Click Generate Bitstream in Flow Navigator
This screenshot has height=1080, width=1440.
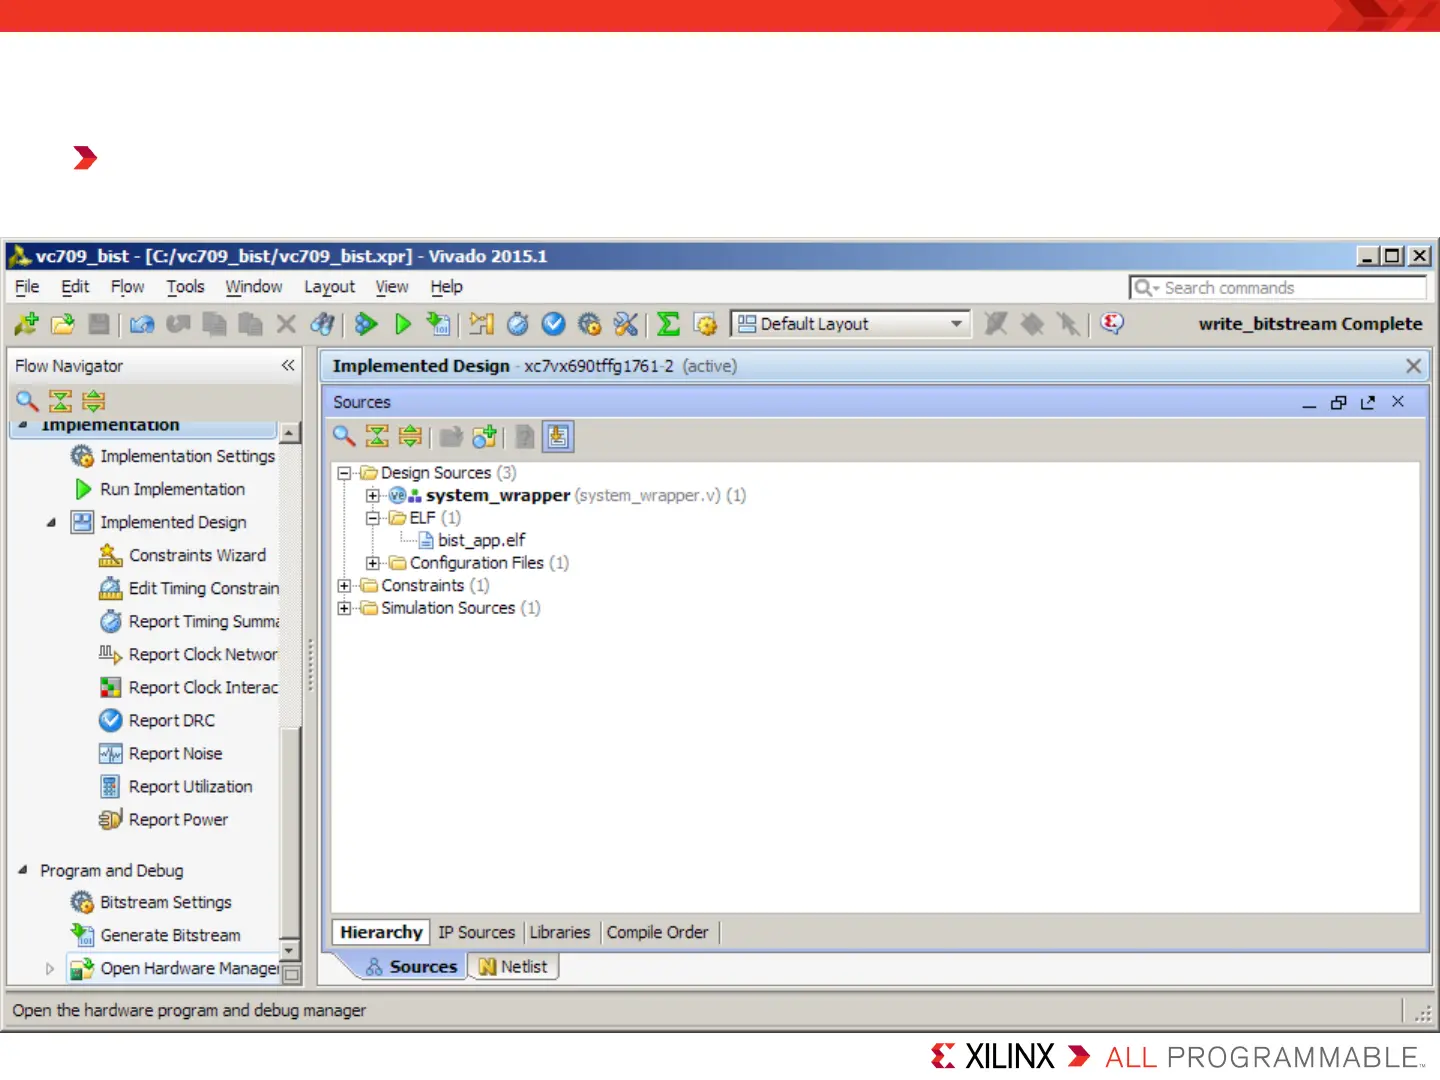(170, 935)
